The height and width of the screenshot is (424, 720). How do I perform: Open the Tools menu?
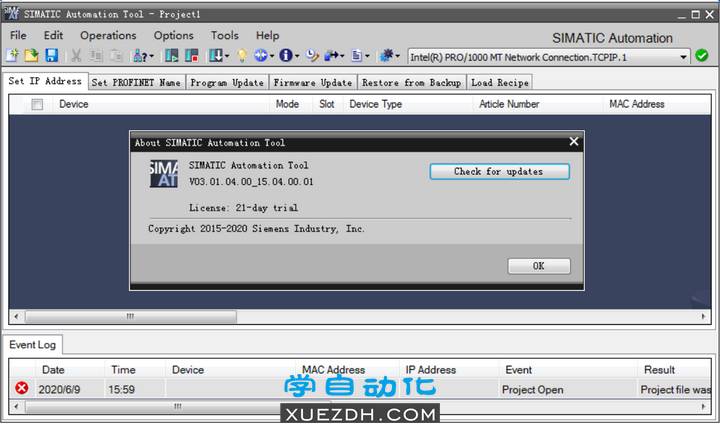(x=225, y=35)
